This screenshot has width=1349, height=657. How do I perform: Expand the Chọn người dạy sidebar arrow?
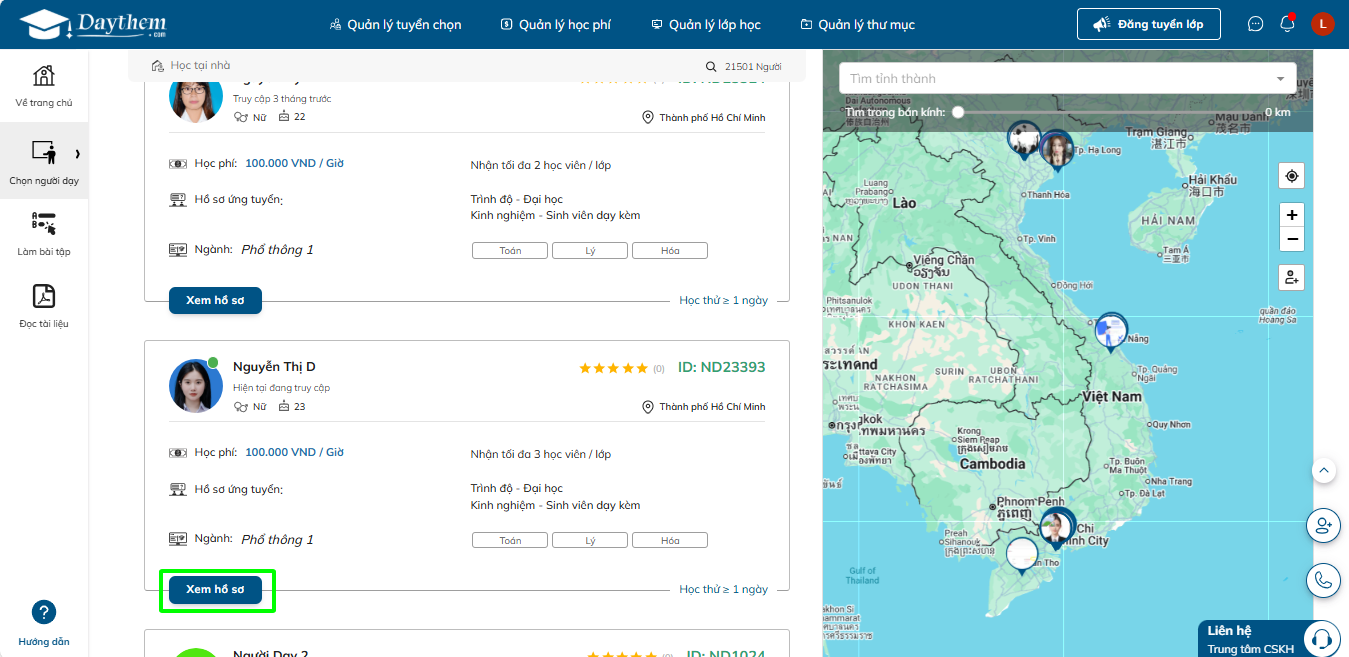pyautogui.click(x=77, y=153)
